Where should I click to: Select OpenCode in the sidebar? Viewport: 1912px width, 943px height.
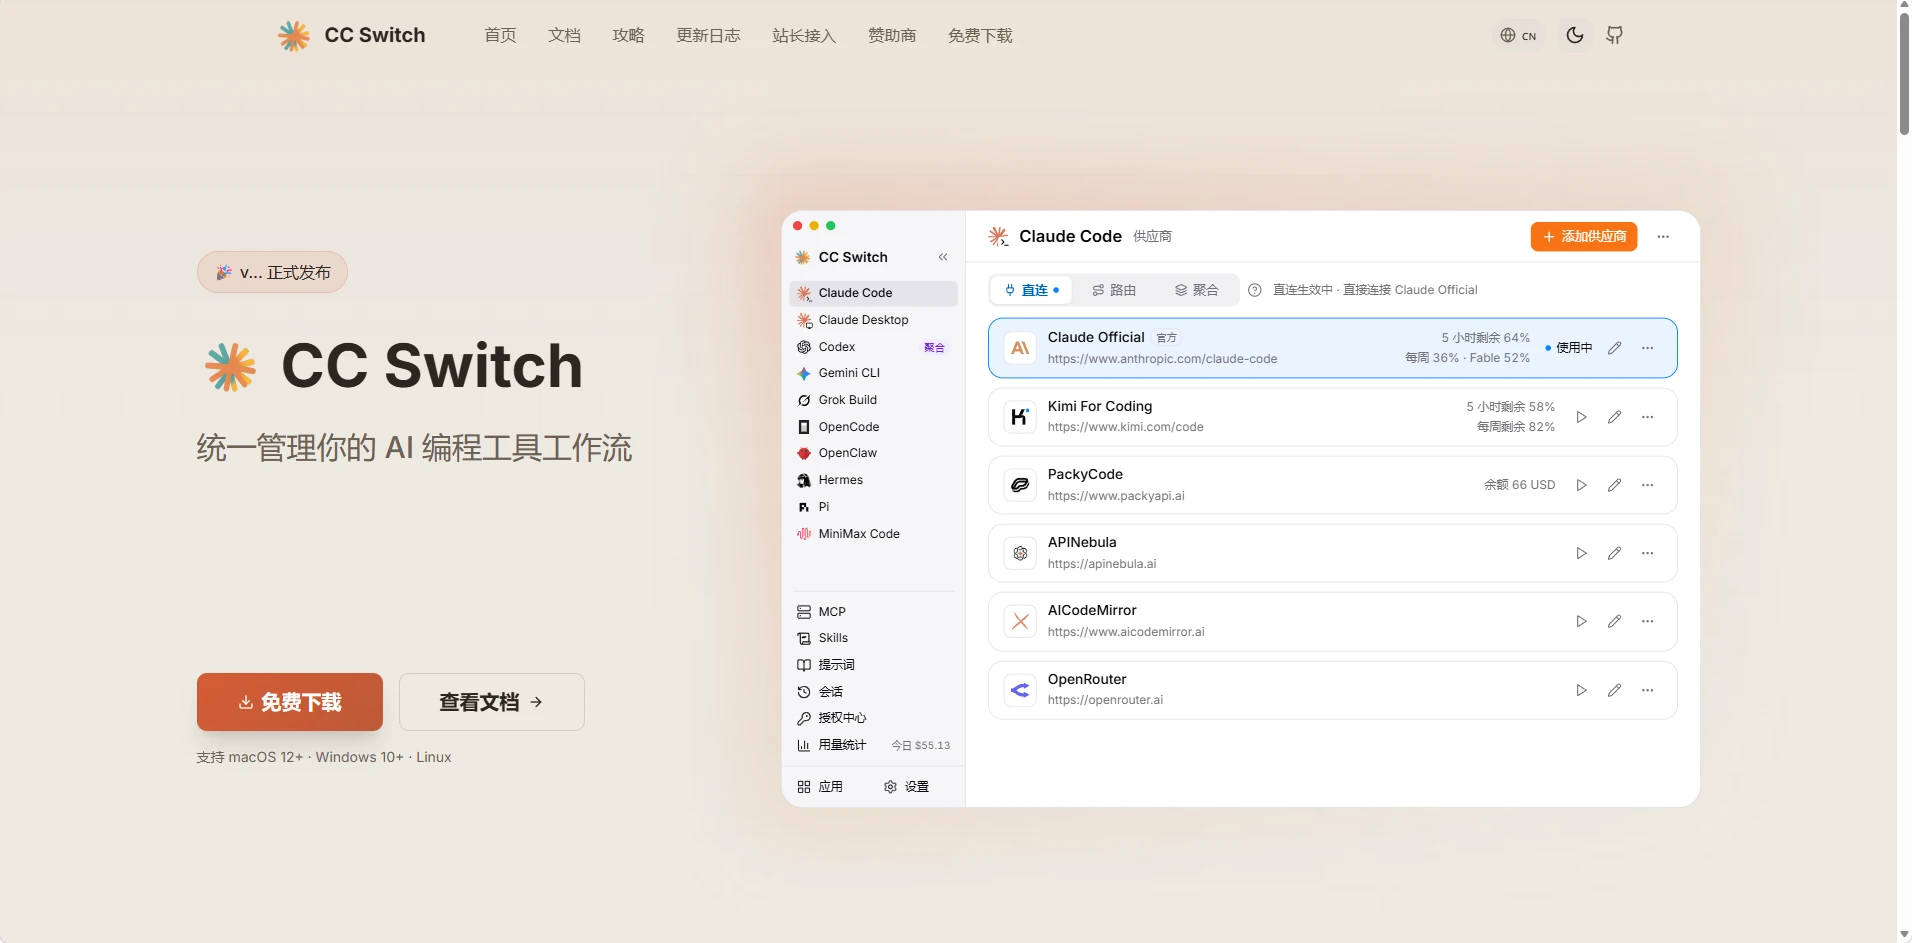tap(873, 427)
